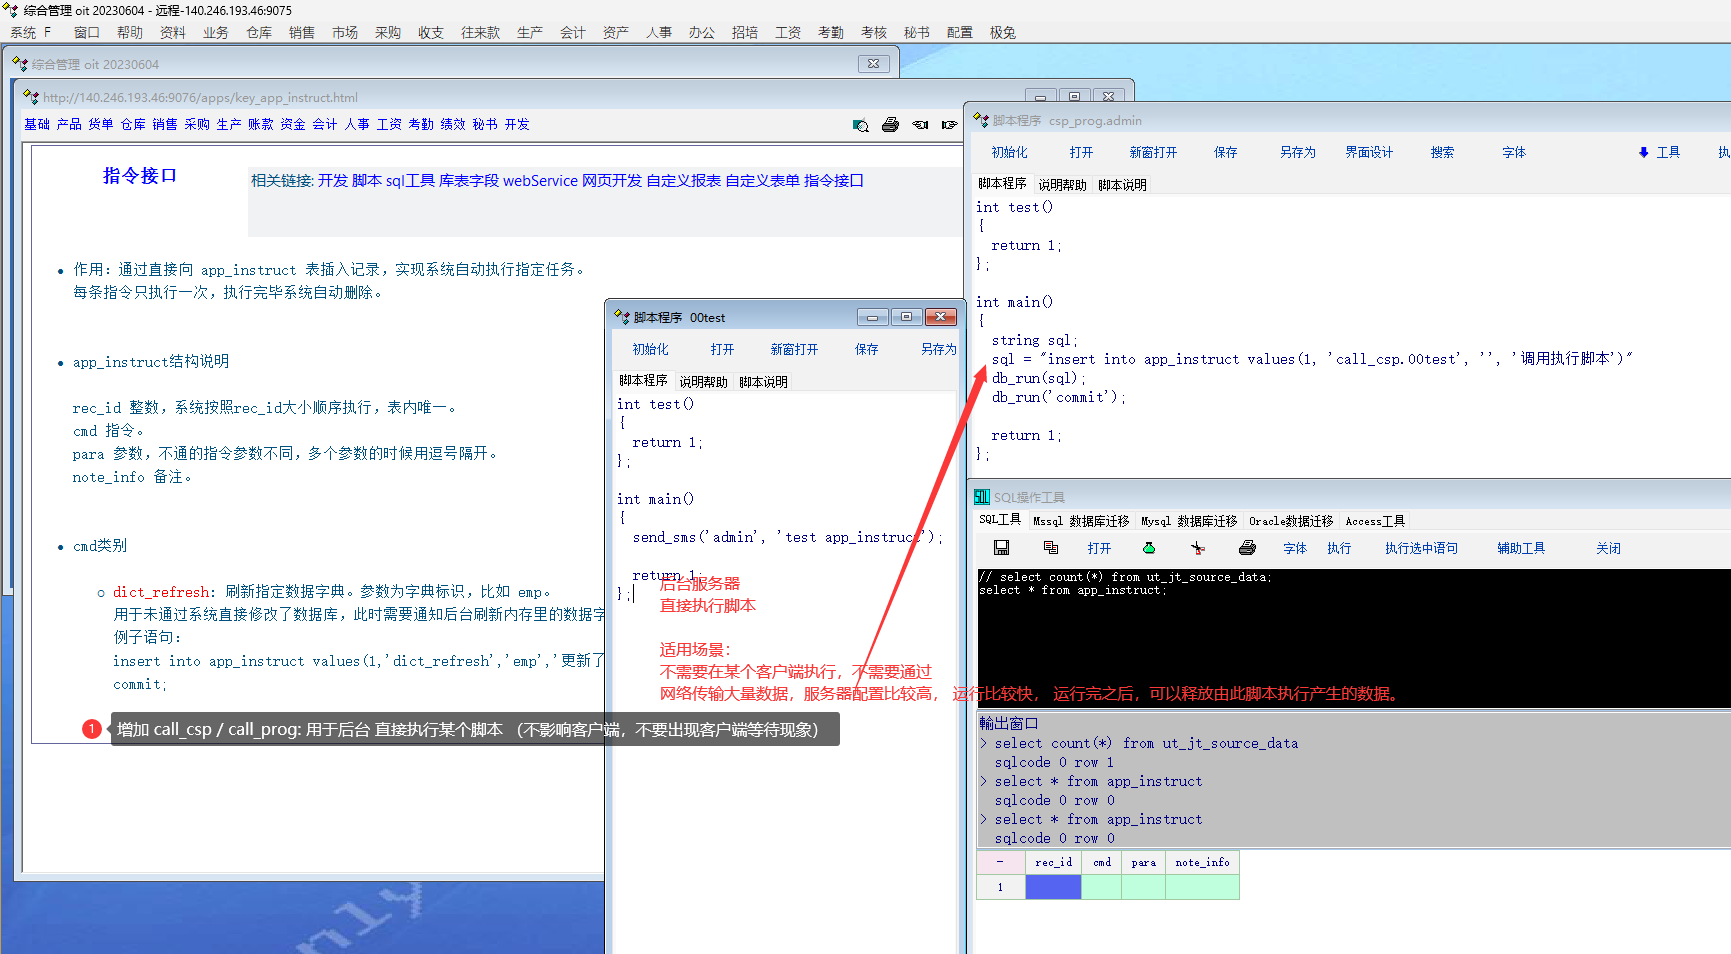Viewport: 1731px width, 954px height.
Task: Click the printer icon in SQL toolbar
Action: click(x=1247, y=548)
